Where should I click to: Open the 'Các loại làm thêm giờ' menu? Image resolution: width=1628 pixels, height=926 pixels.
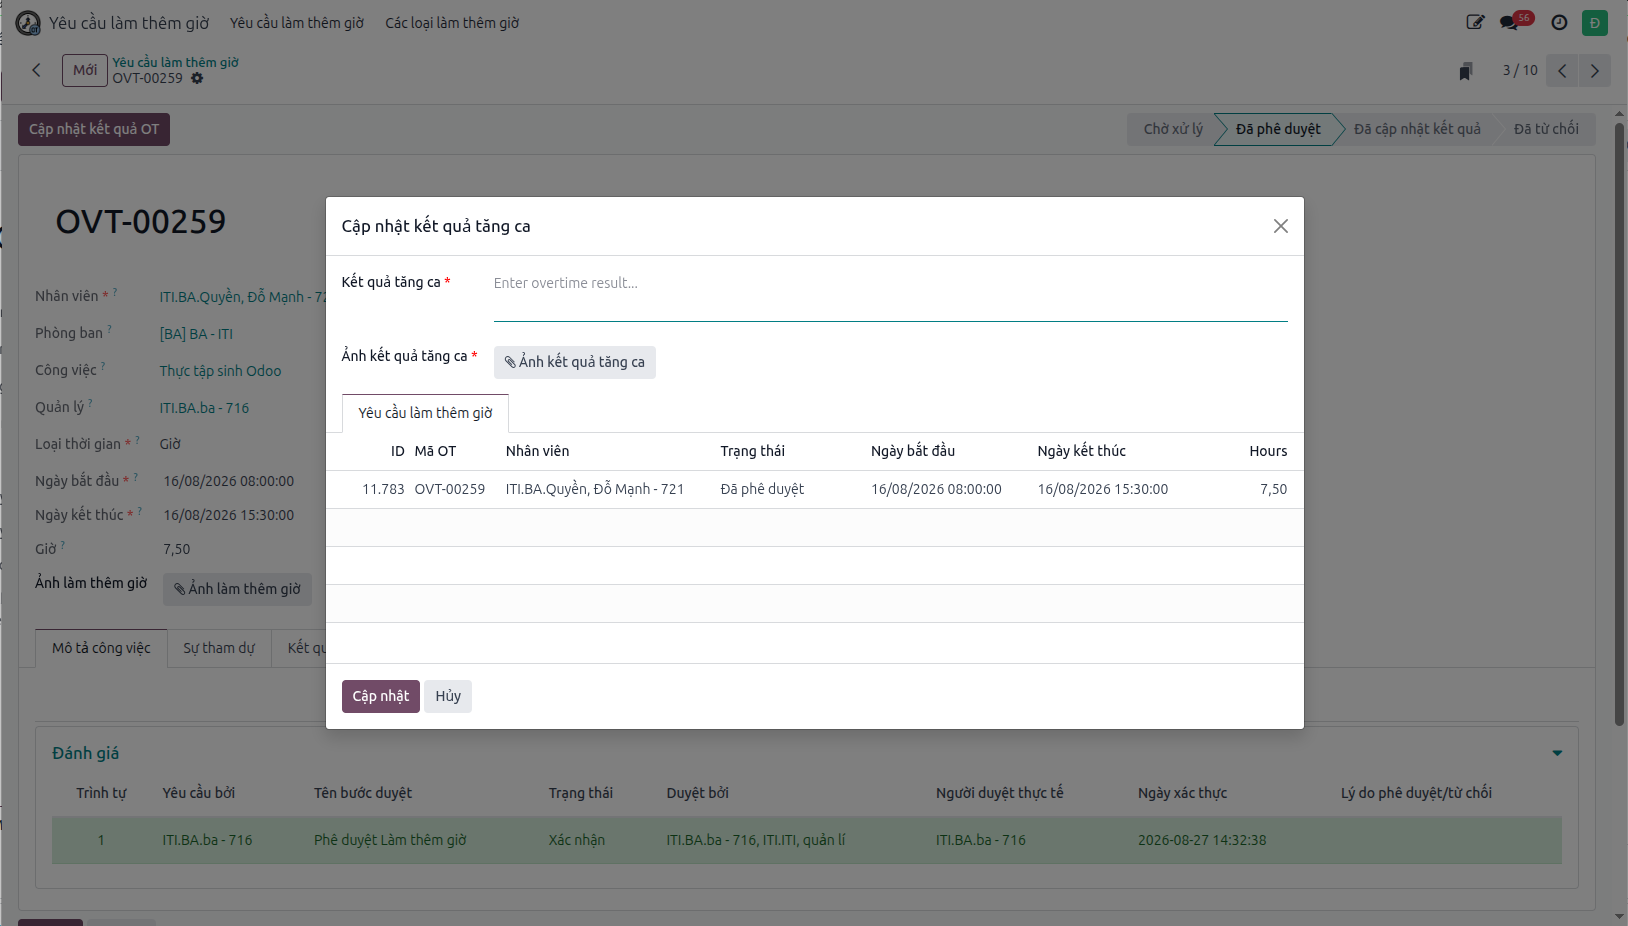coord(452,23)
